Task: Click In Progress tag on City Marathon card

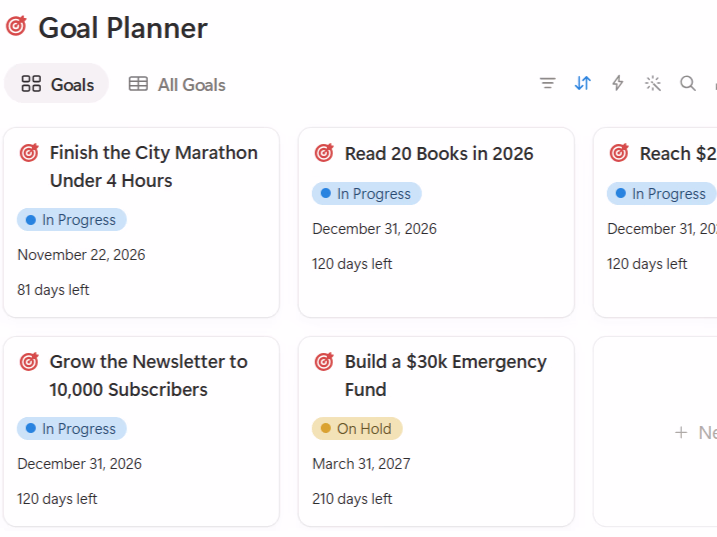Action: click(72, 220)
